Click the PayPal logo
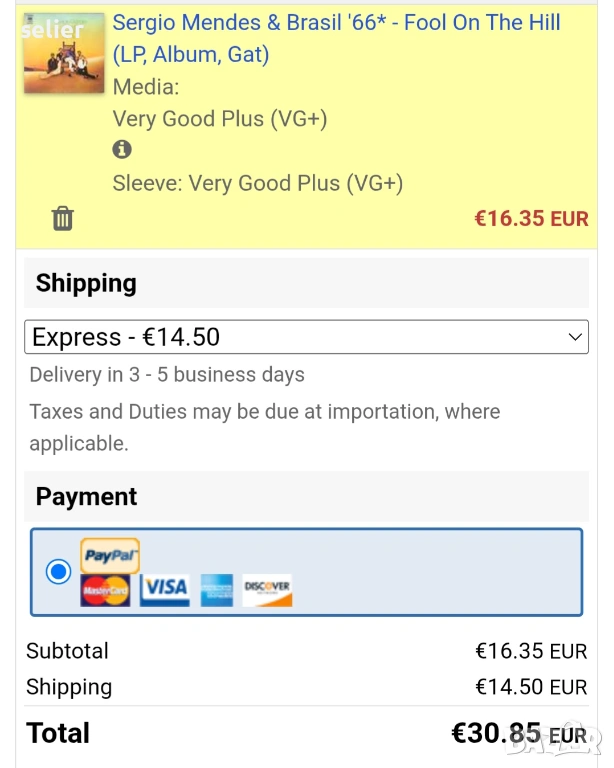Screen dimensions: 614x768 110,556
